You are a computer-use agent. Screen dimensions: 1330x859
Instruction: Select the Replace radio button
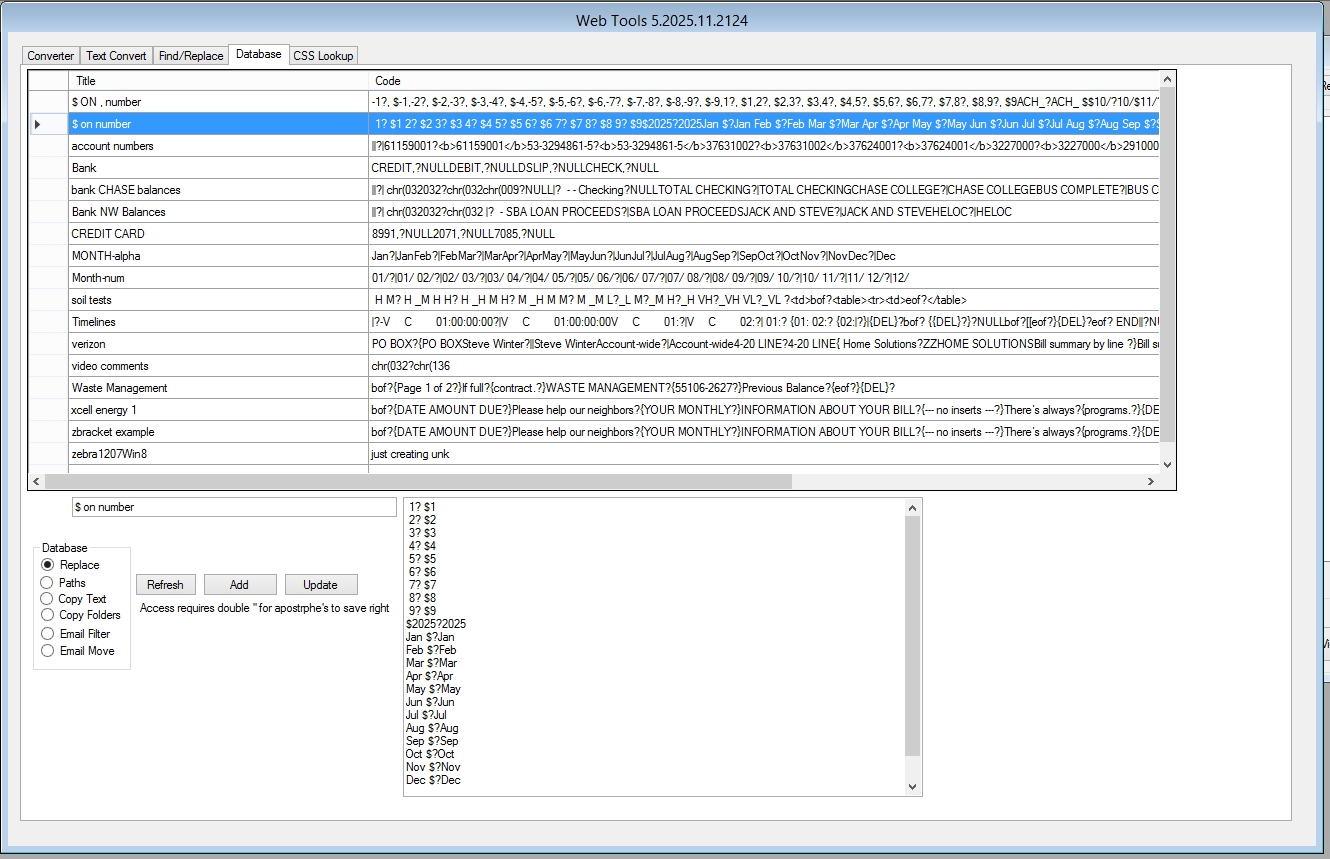tap(47, 565)
